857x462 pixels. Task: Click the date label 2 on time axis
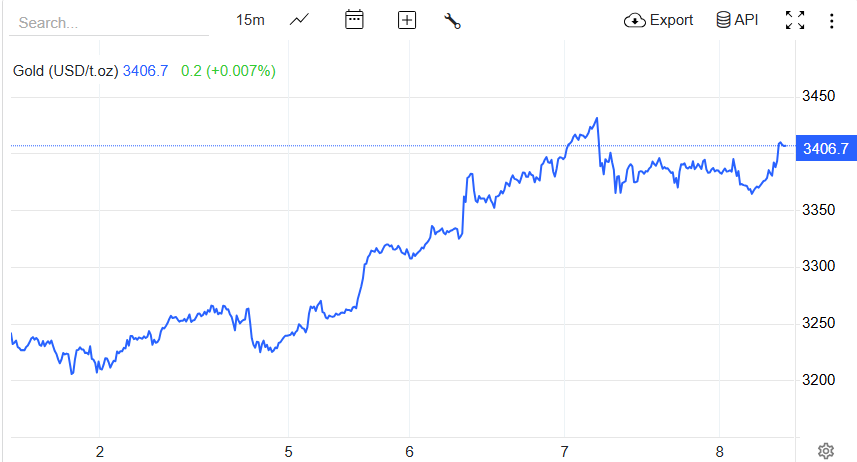[x=100, y=451]
